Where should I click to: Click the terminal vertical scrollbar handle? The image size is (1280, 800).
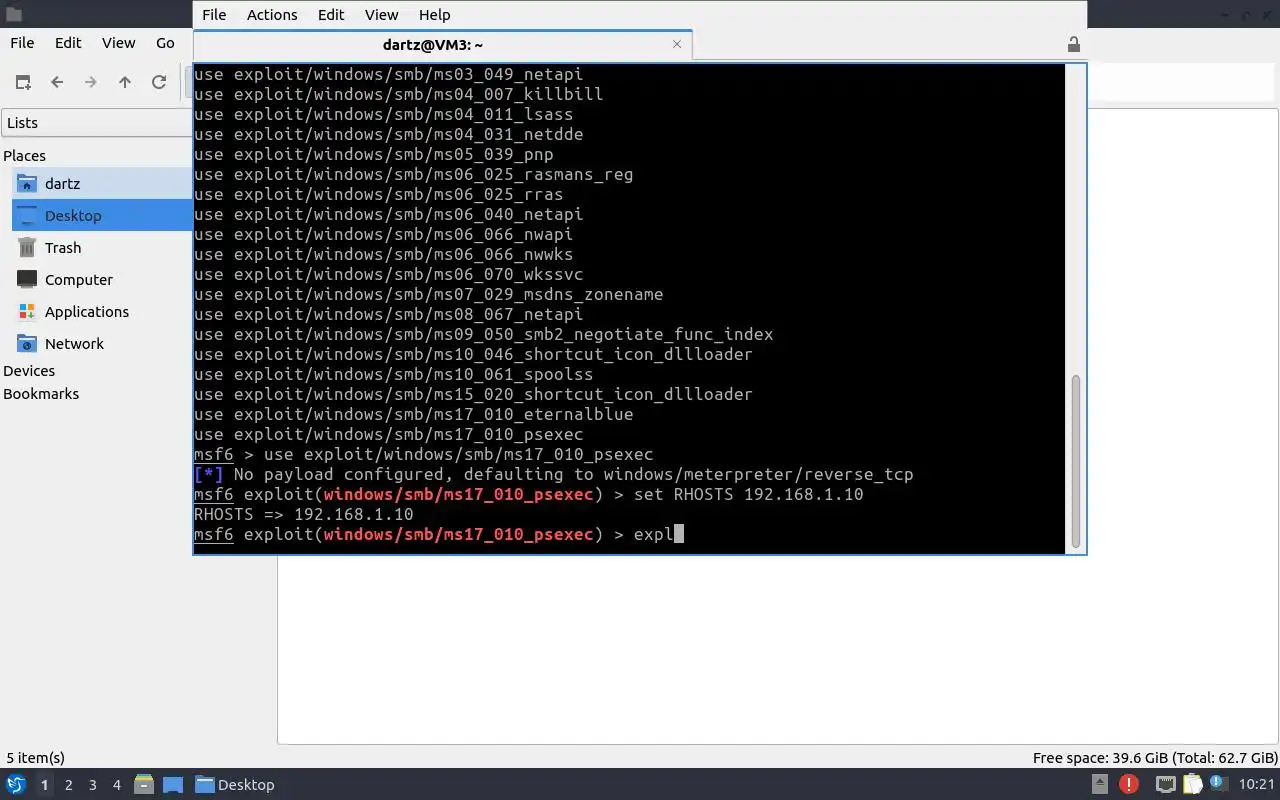pos(1076,461)
